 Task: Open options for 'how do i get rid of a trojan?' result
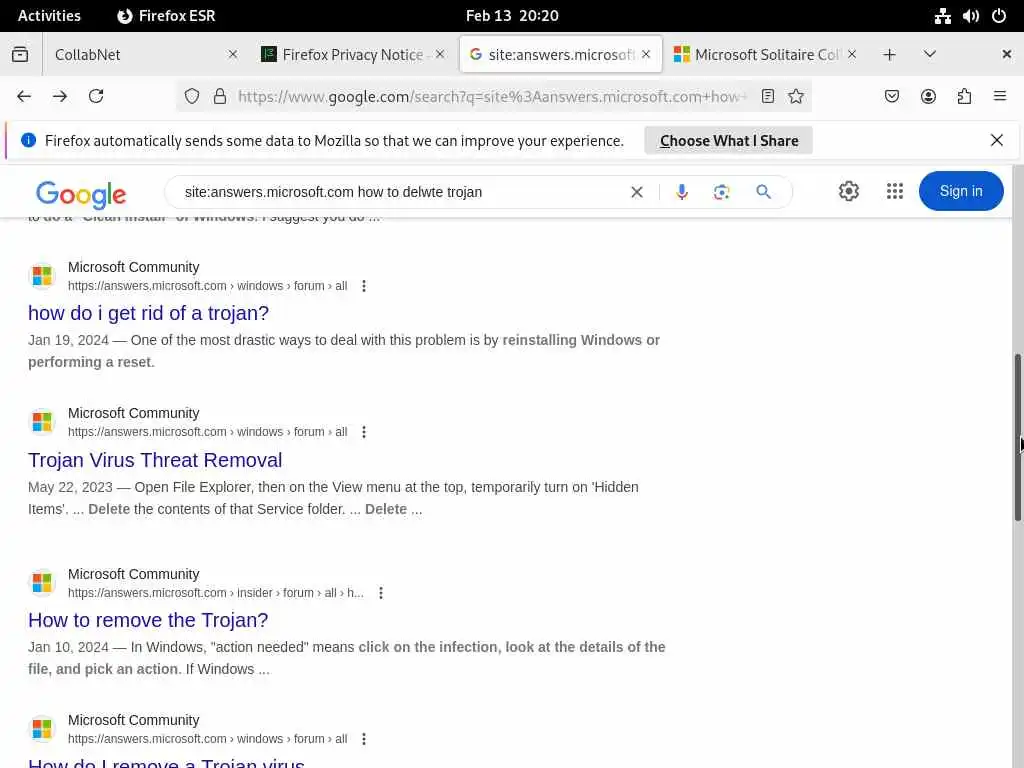coord(364,286)
